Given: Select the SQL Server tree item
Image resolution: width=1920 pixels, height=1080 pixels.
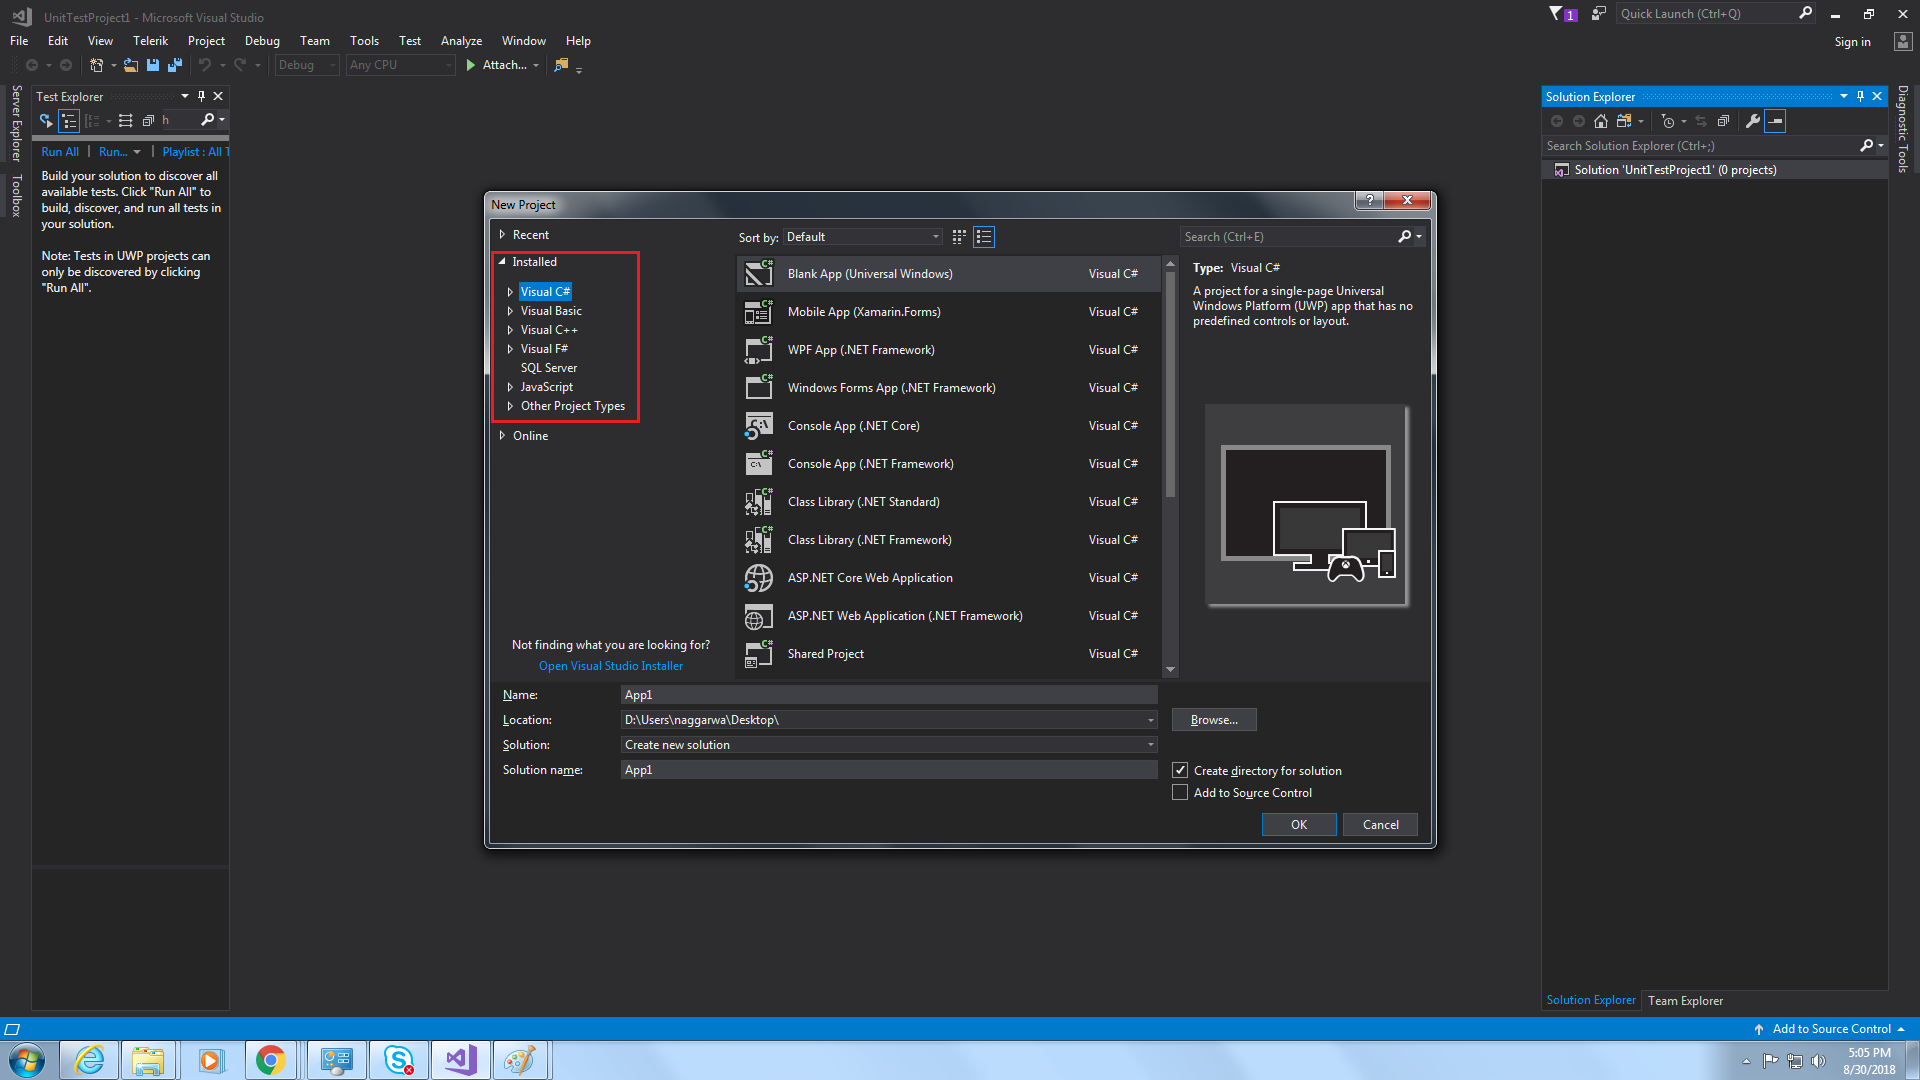Looking at the screenshot, I should [x=548, y=368].
